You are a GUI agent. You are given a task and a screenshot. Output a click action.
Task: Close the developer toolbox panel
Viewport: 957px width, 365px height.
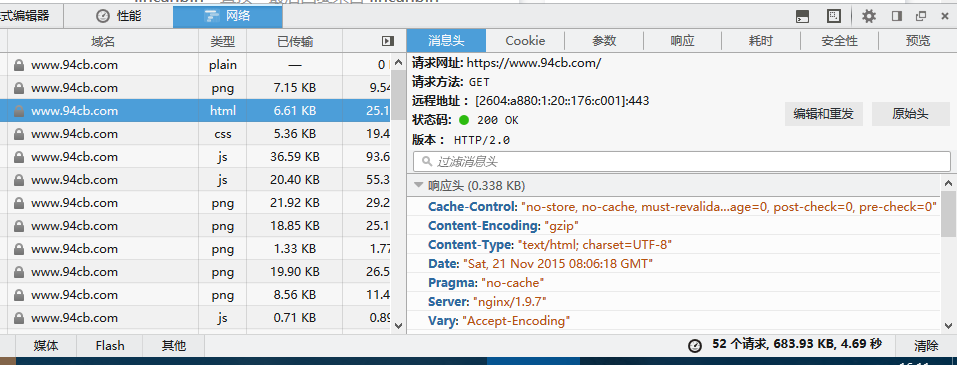pos(944,16)
